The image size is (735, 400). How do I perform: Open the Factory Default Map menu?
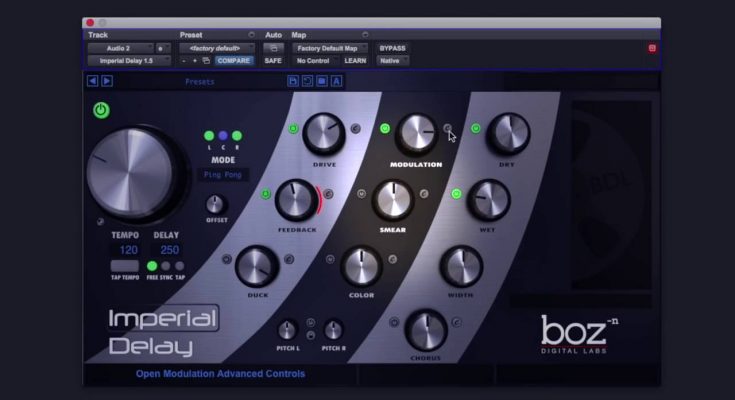click(x=331, y=48)
